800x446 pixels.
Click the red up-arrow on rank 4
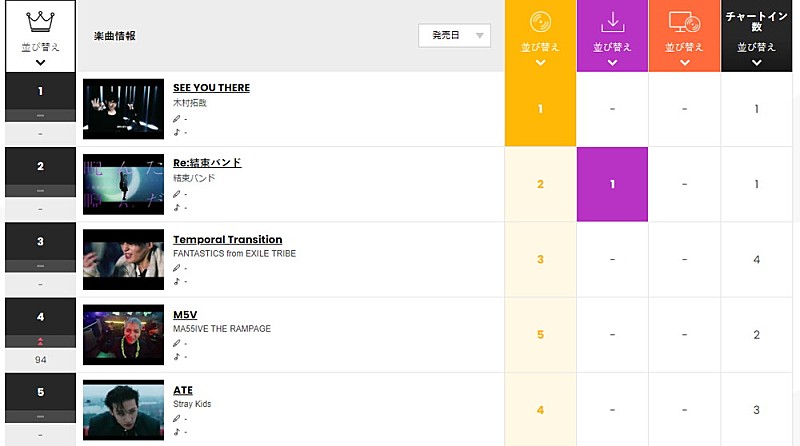pos(40,341)
